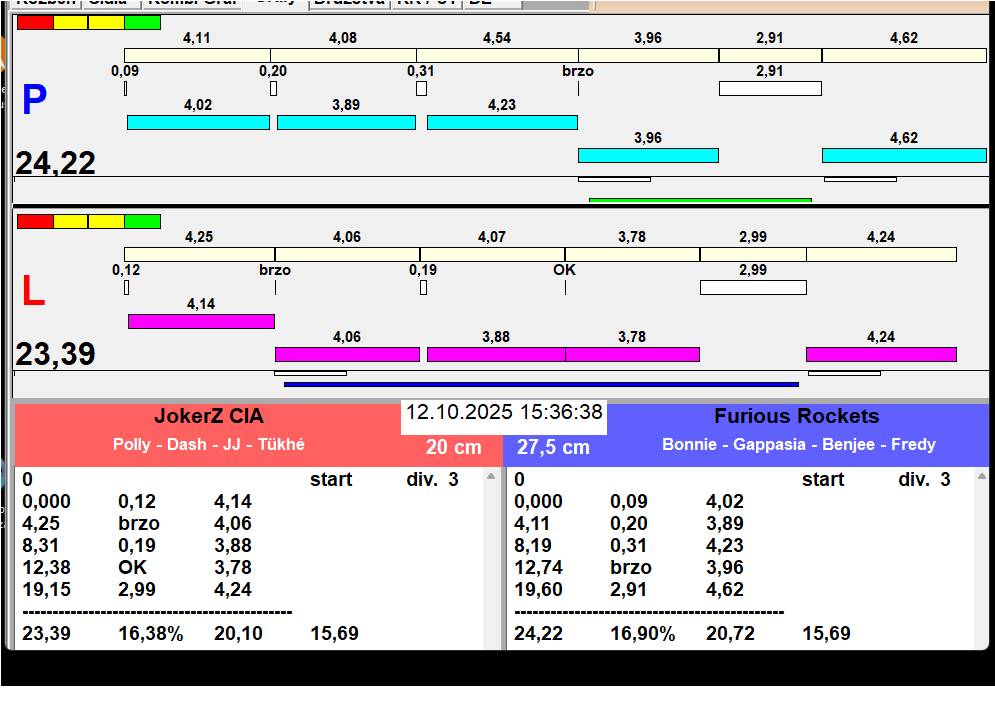Select the beige 4,25 bar in lane L
This screenshot has width=995, height=716.
(x=199, y=255)
